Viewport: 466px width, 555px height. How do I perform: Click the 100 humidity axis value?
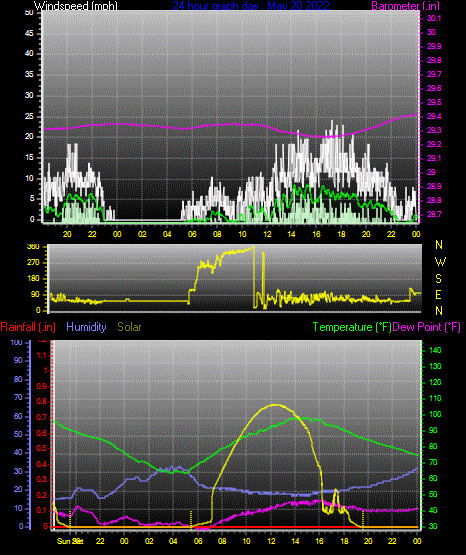click(17, 342)
